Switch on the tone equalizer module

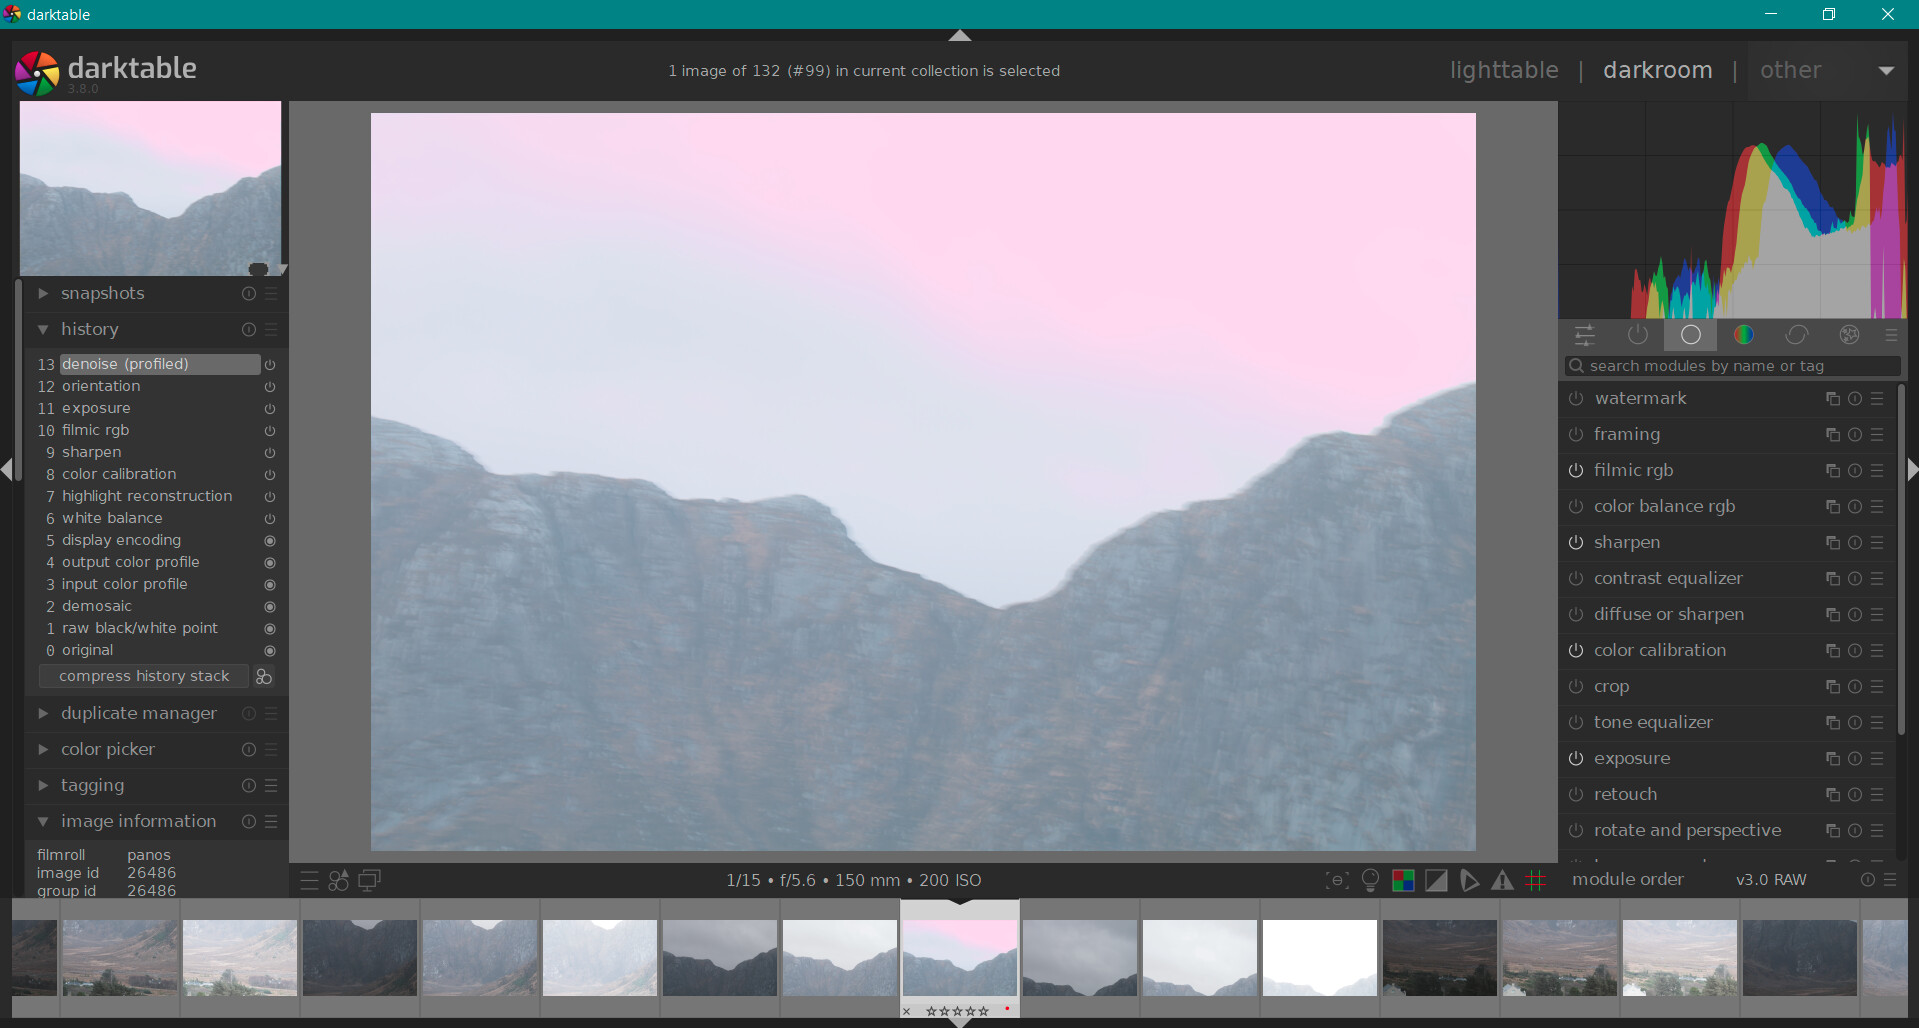(1576, 723)
